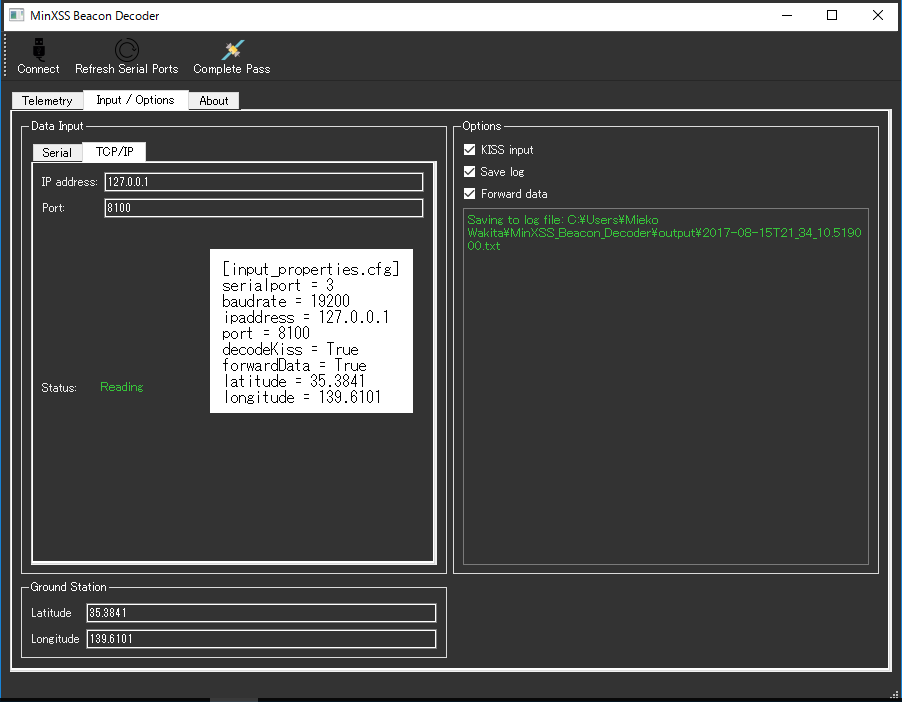Image resolution: width=902 pixels, height=702 pixels.
Task: Toggle the Save log checkbox
Action: tap(469, 171)
